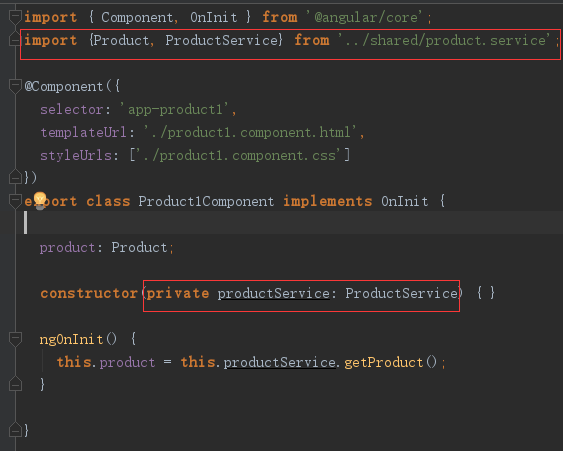The image size is (563, 451).
Task: Collapse the first import line fold marker
Action: click(x=15, y=17)
